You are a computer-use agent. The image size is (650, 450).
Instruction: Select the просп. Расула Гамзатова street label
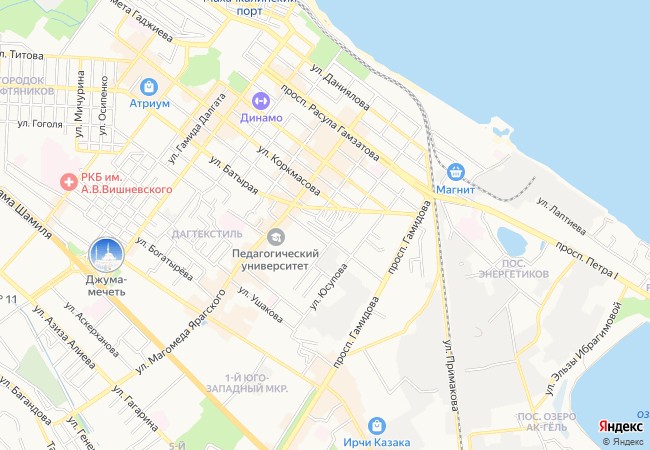330,123
